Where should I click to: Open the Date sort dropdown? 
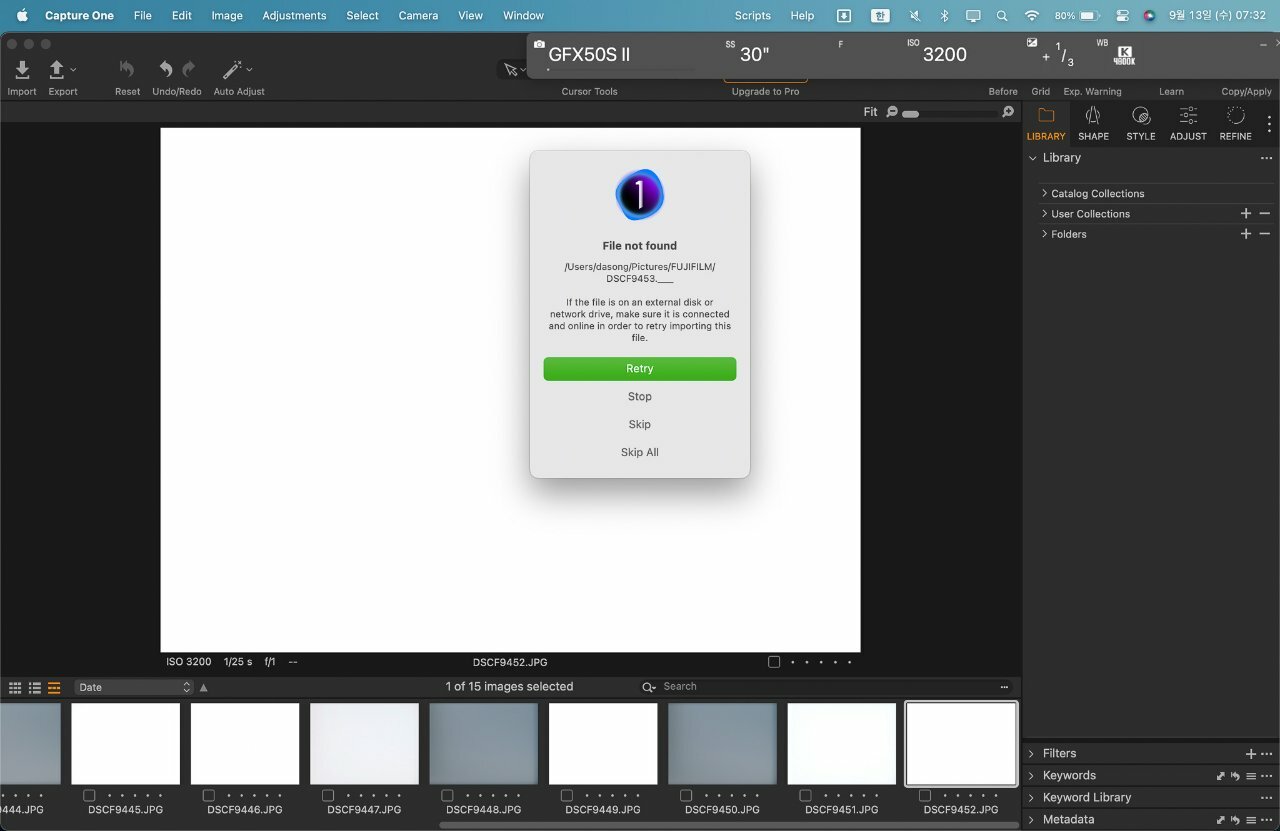[134, 688]
